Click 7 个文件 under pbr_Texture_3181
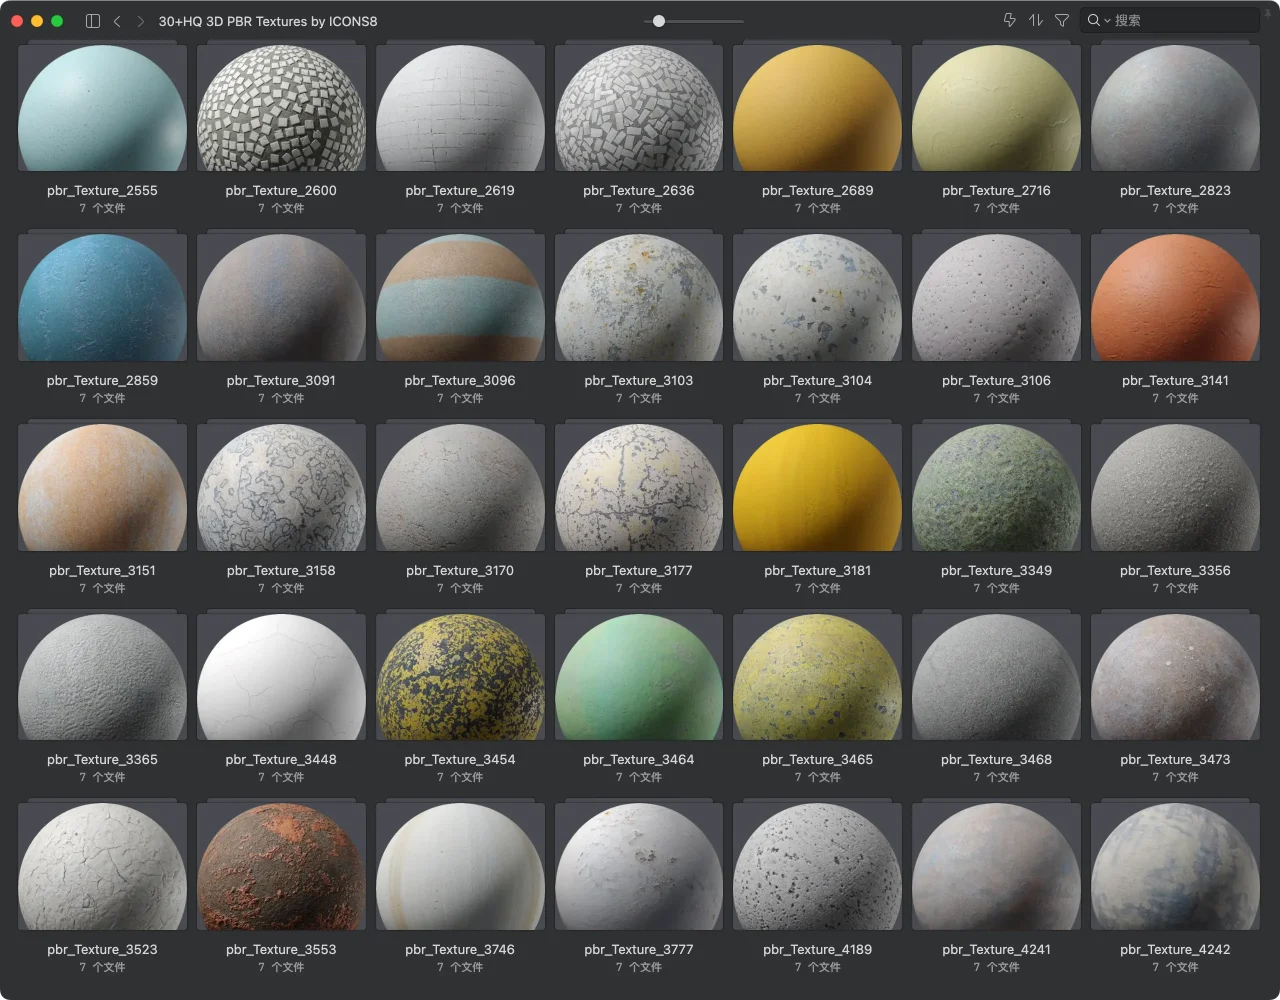1280x1000 pixels. (x=817, y=588)
